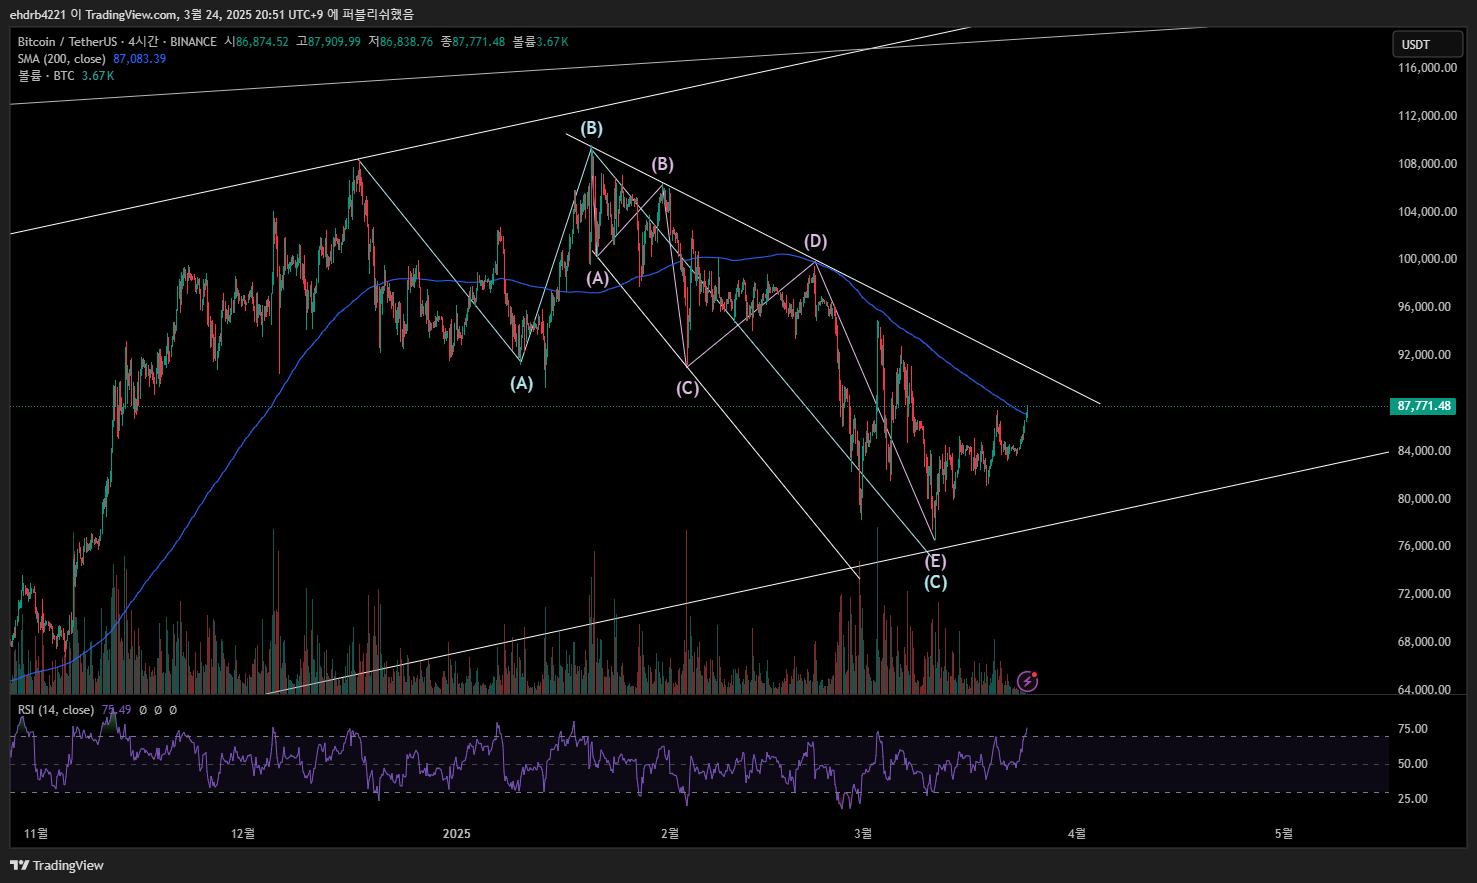The height and width of the screenshot is (883, 1477).
Task: Click the purple lightning bolt icon on the chart
Action: pos(1027,682)
